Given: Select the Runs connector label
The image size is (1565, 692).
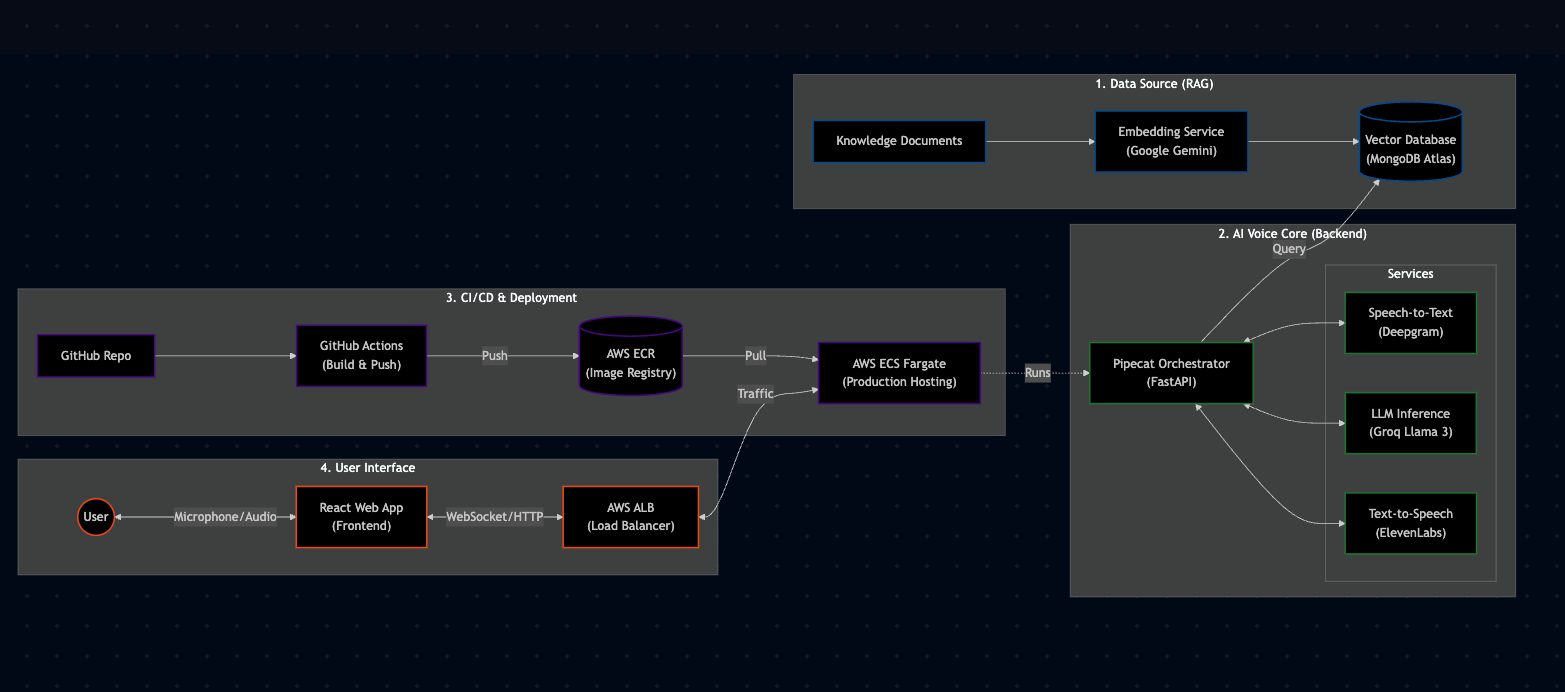Looking at the screenshot, I should click(1037, 372).
